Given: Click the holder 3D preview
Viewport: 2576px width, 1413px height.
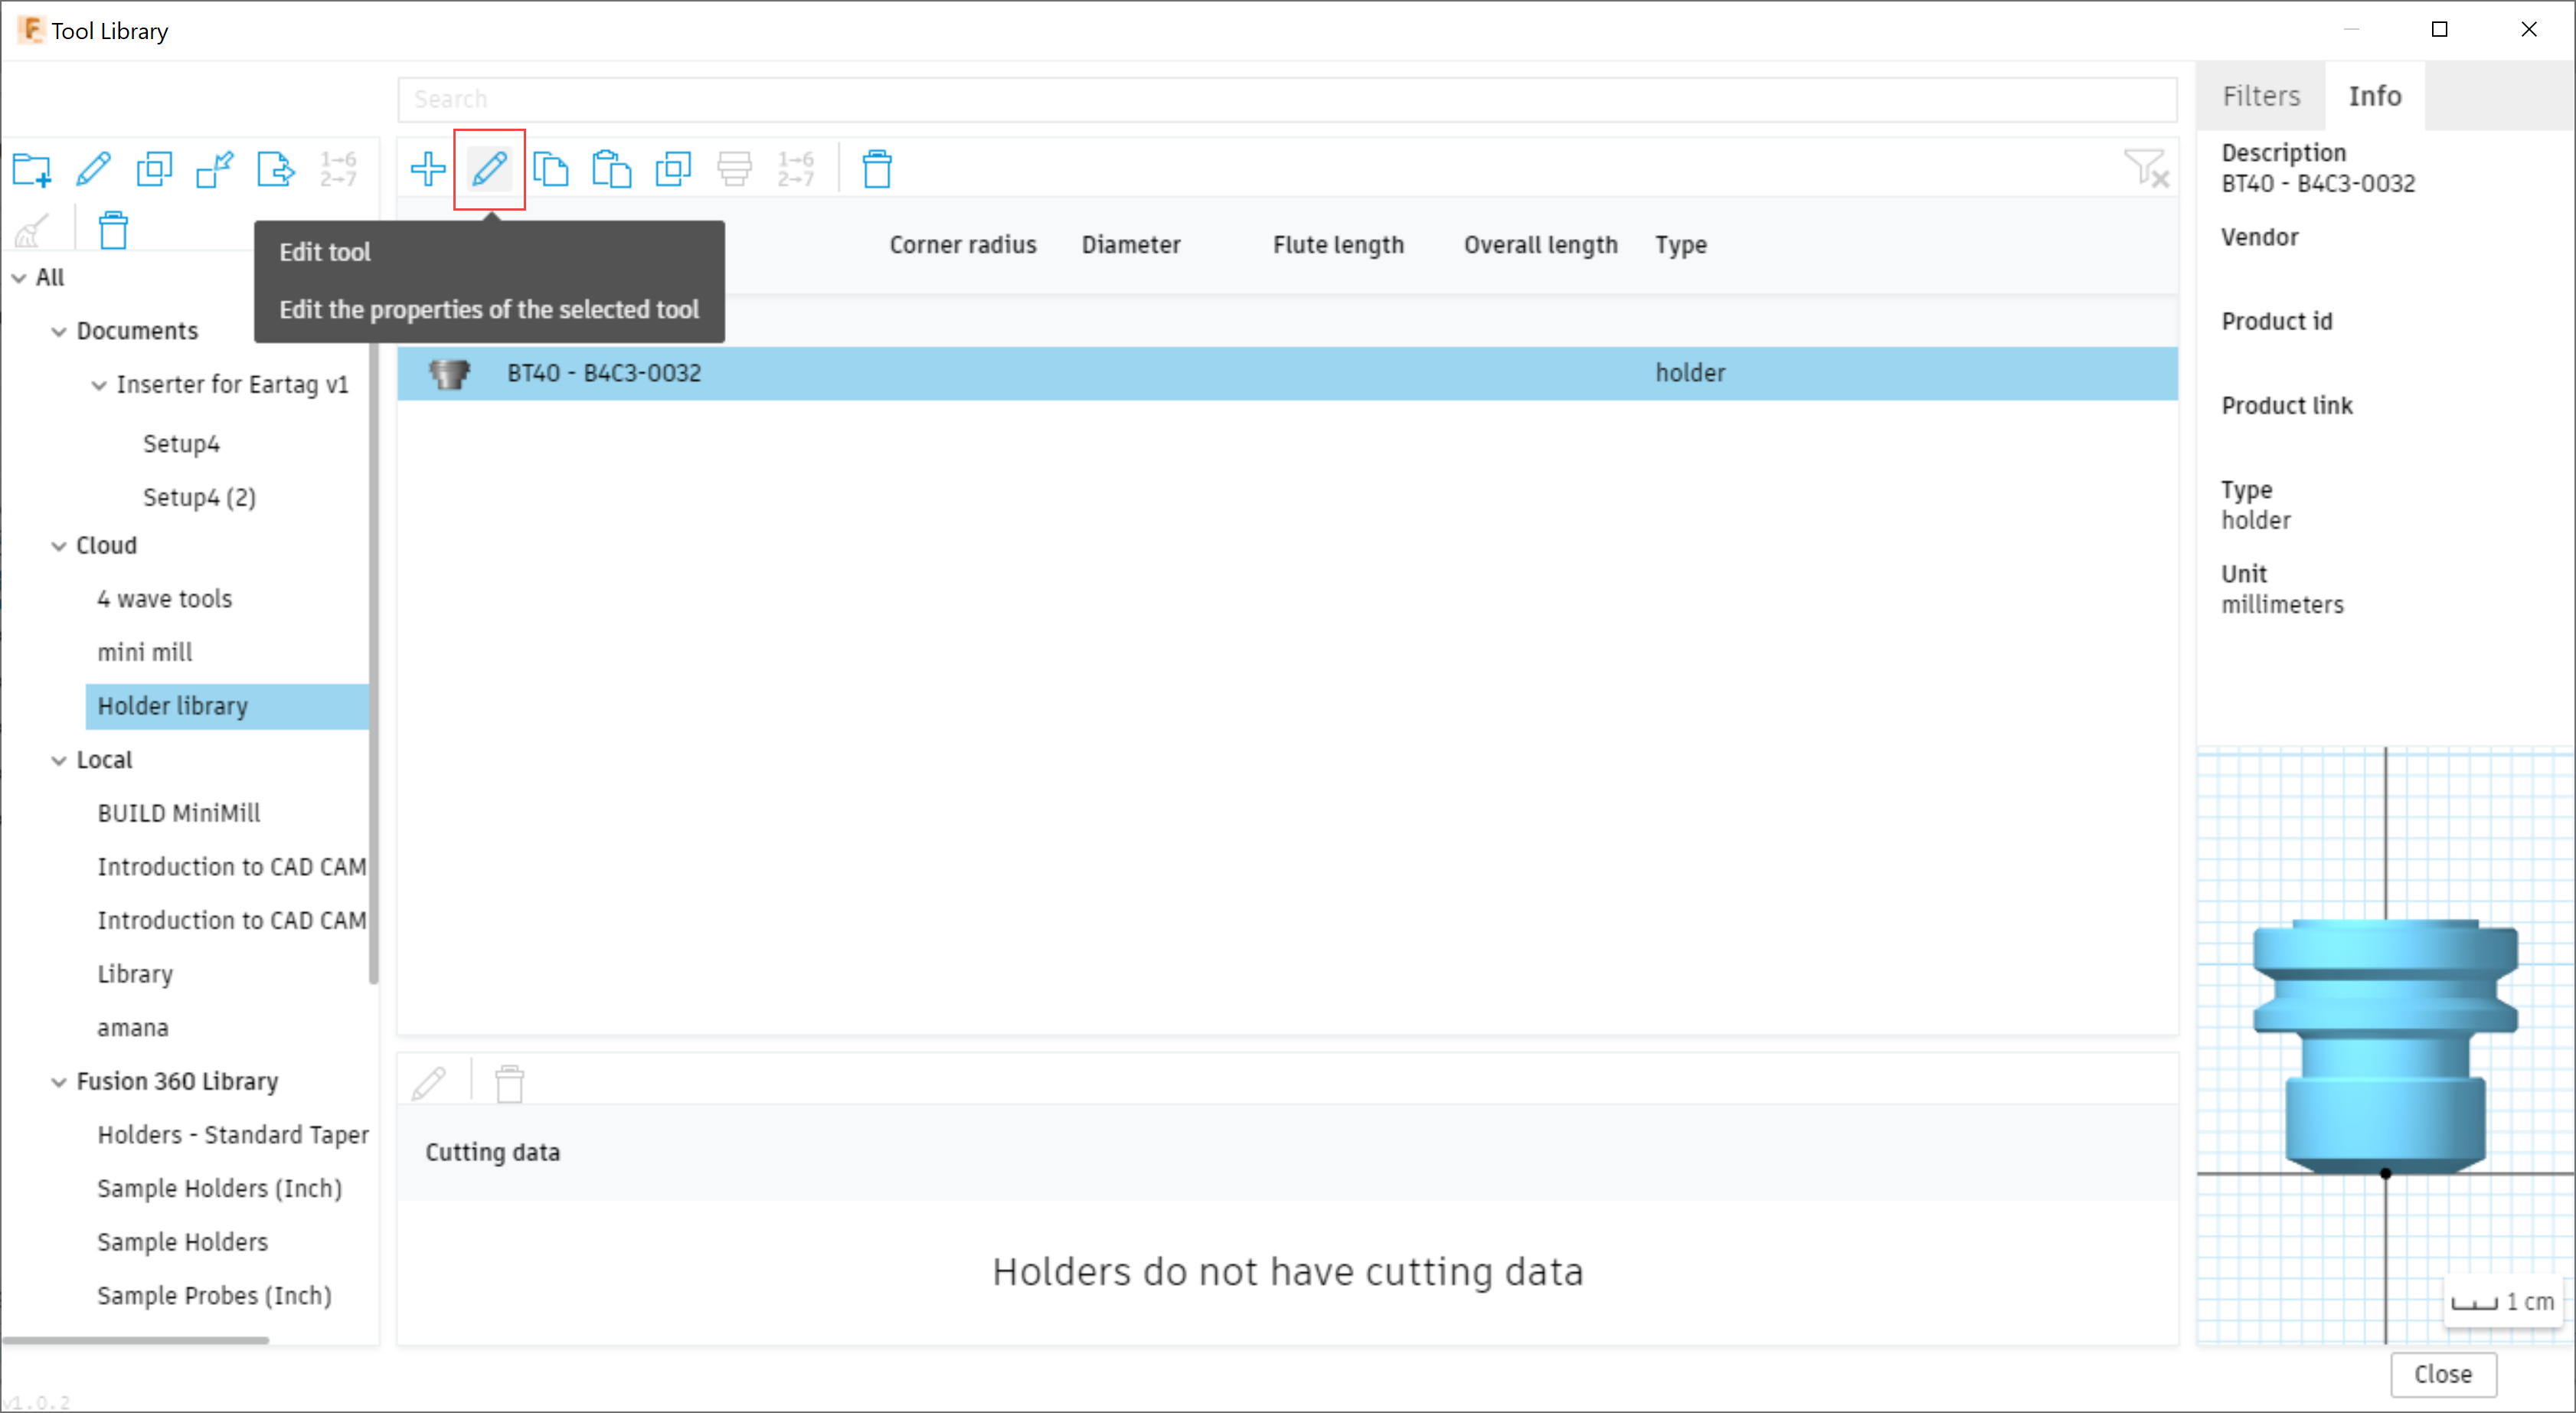Looking at the screenshot, I should [2384, 1045].
